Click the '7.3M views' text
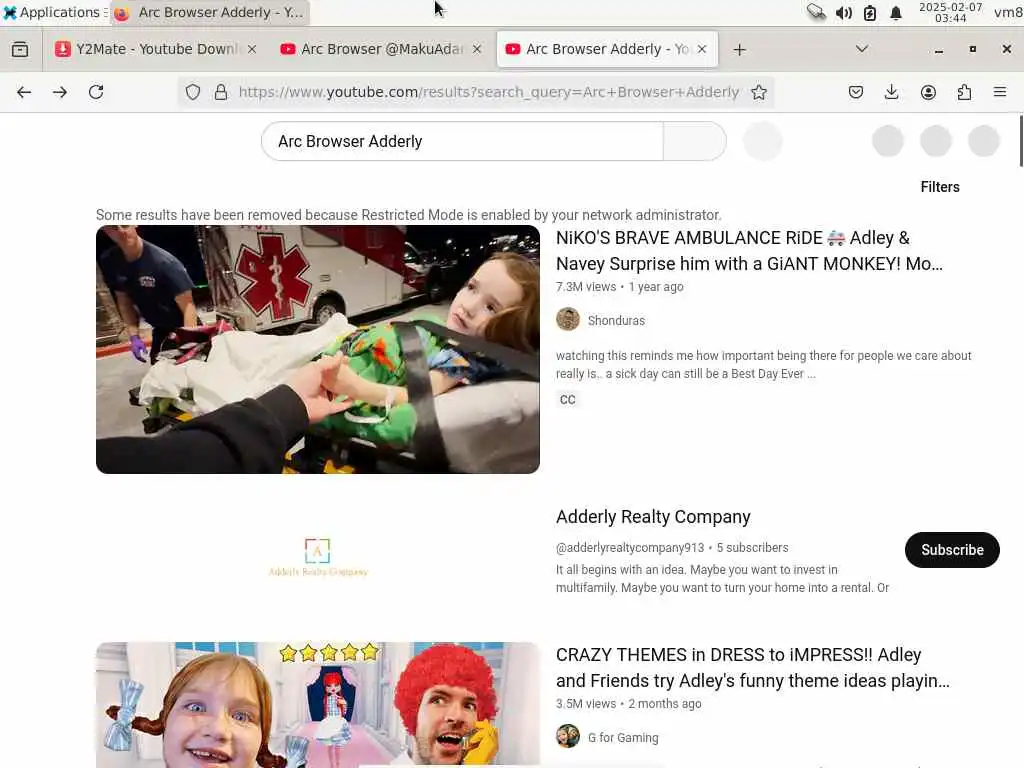The width and height of the screenshot is (1024, 768). click(586, 287)
